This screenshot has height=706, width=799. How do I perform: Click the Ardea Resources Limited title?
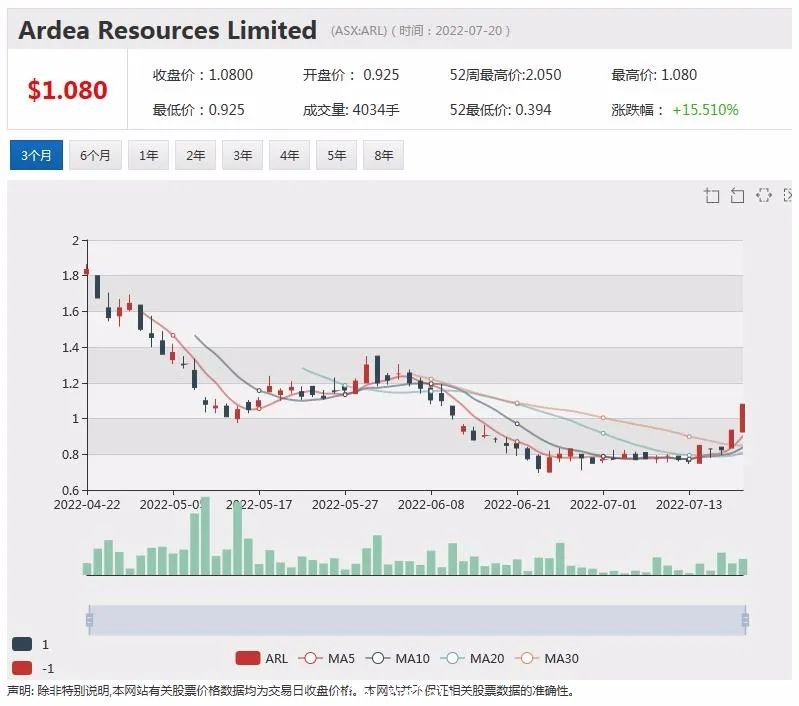coord(168,30)
